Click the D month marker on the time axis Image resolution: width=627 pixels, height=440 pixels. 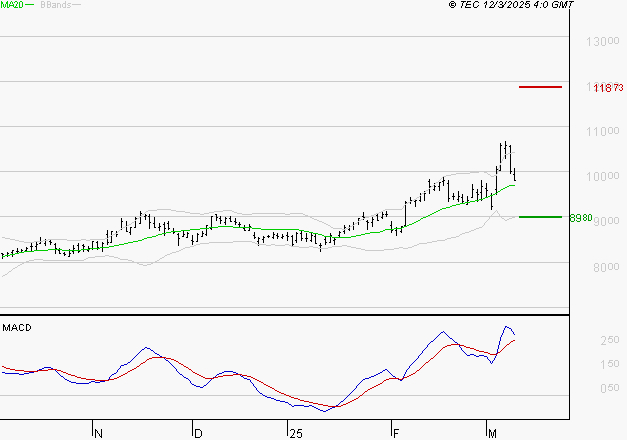[198, 434]
